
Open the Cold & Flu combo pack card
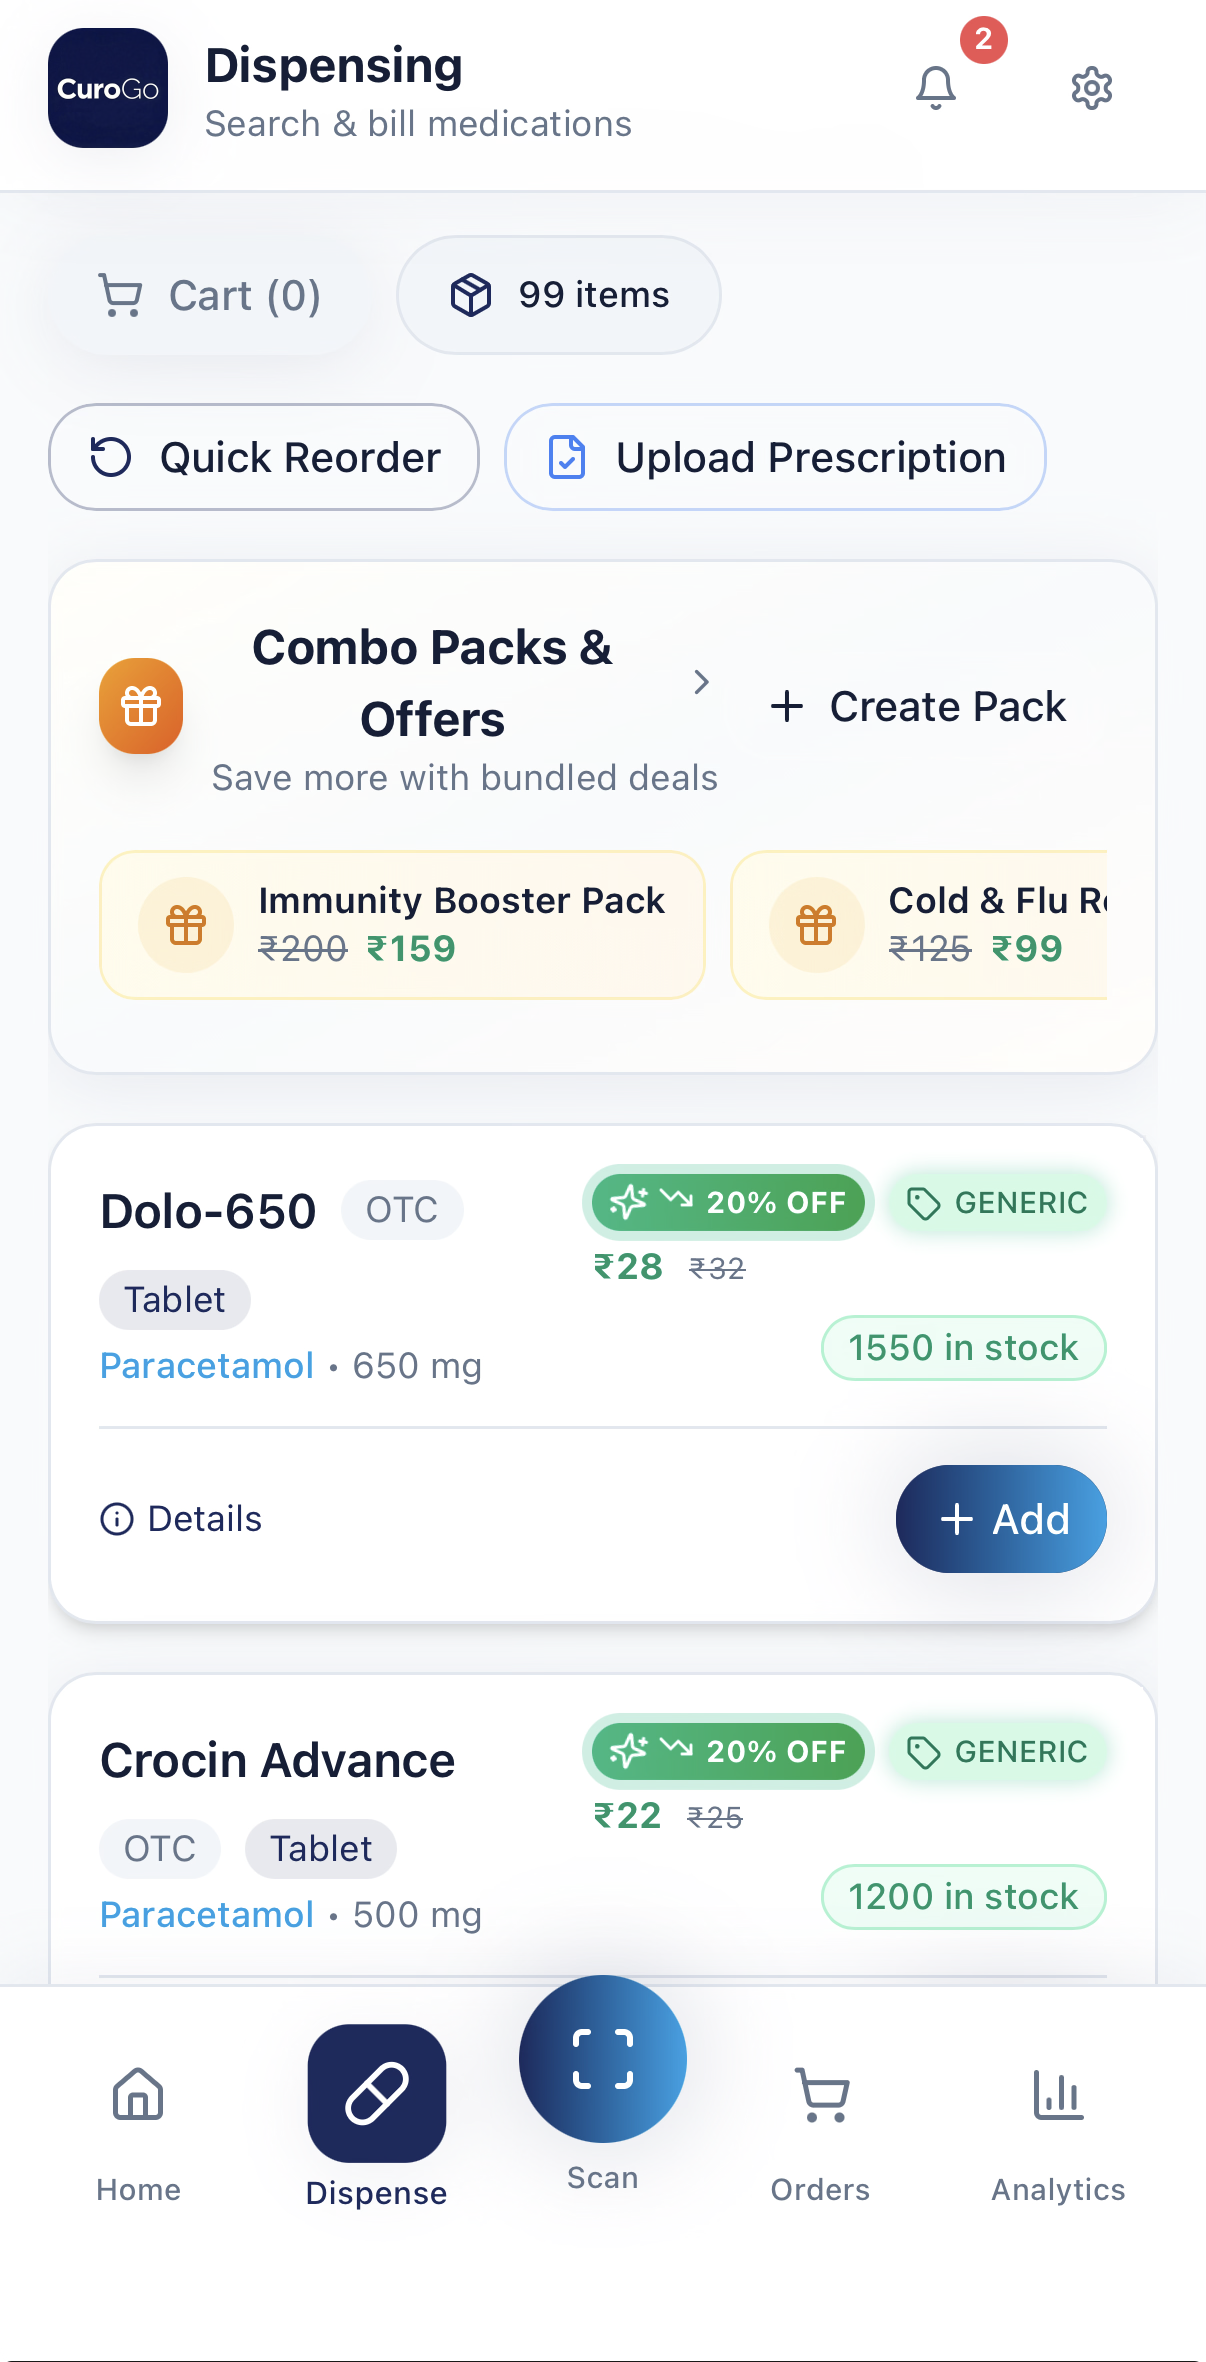pyautogui.click(x=920, y=925)
